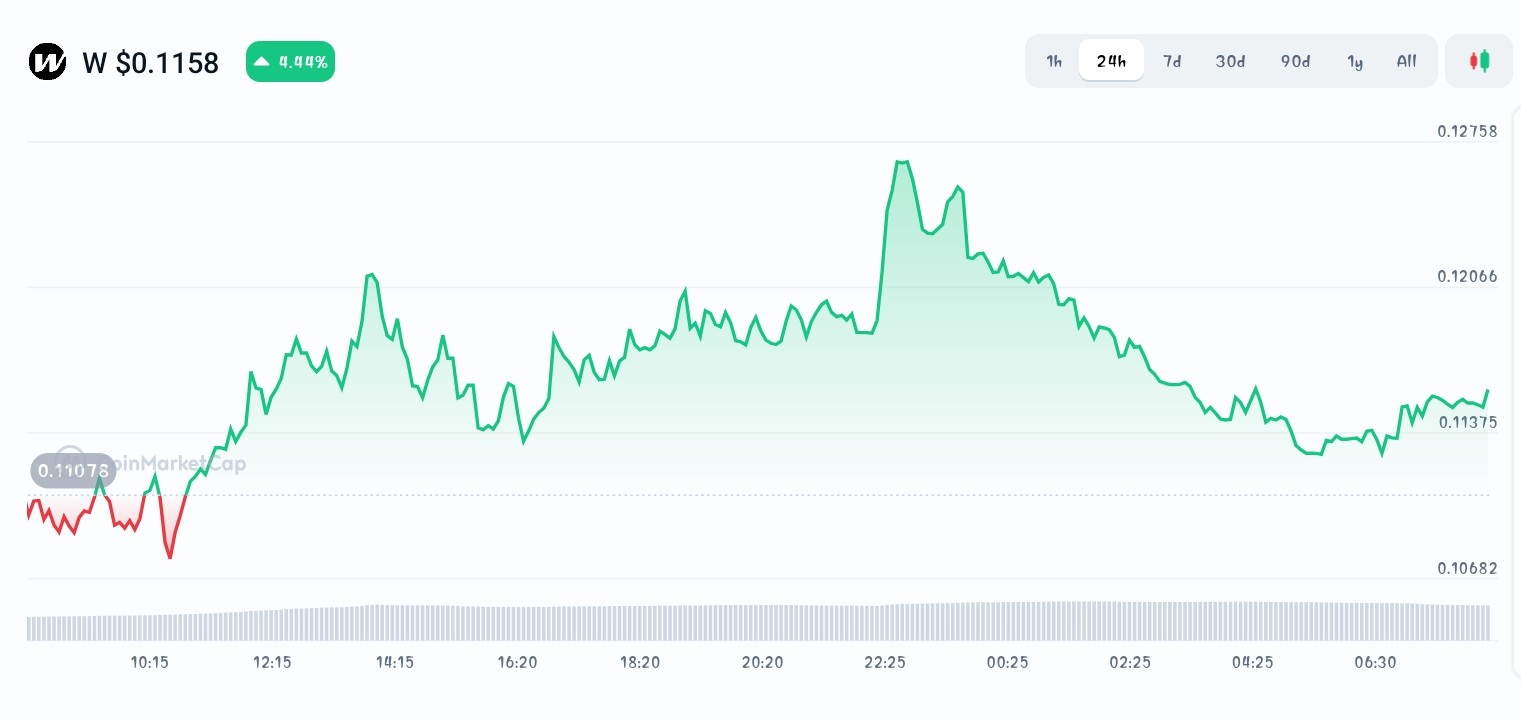Click the red candlestick in the chart-type icon
The width and height of the screenshot is (1521, 720).
tap(1474, 60)
